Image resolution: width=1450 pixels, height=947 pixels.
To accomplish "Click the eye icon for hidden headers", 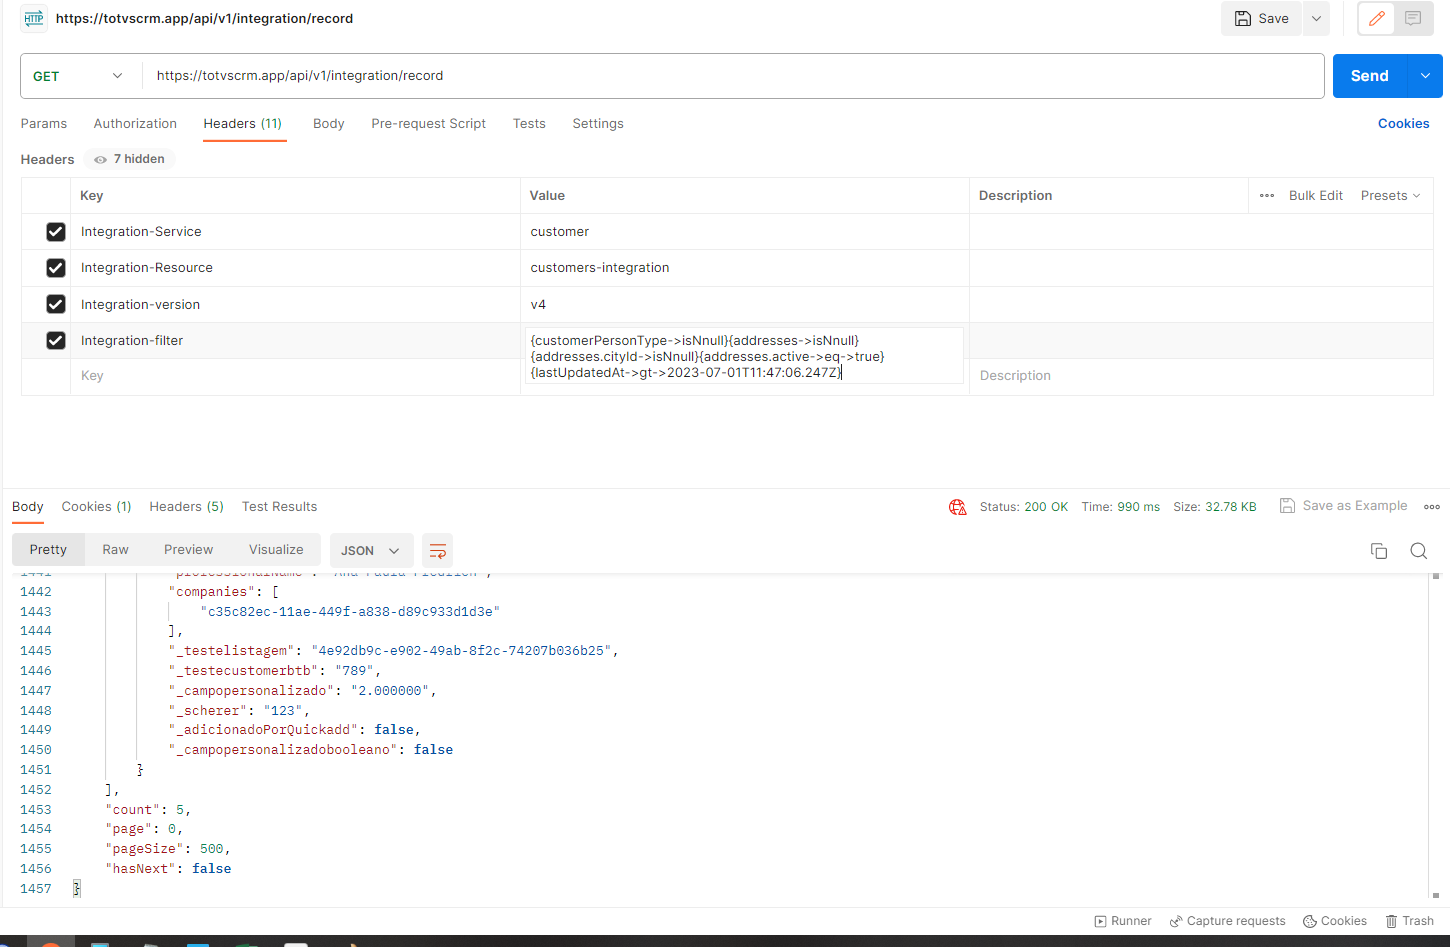I will coord(100,159).
